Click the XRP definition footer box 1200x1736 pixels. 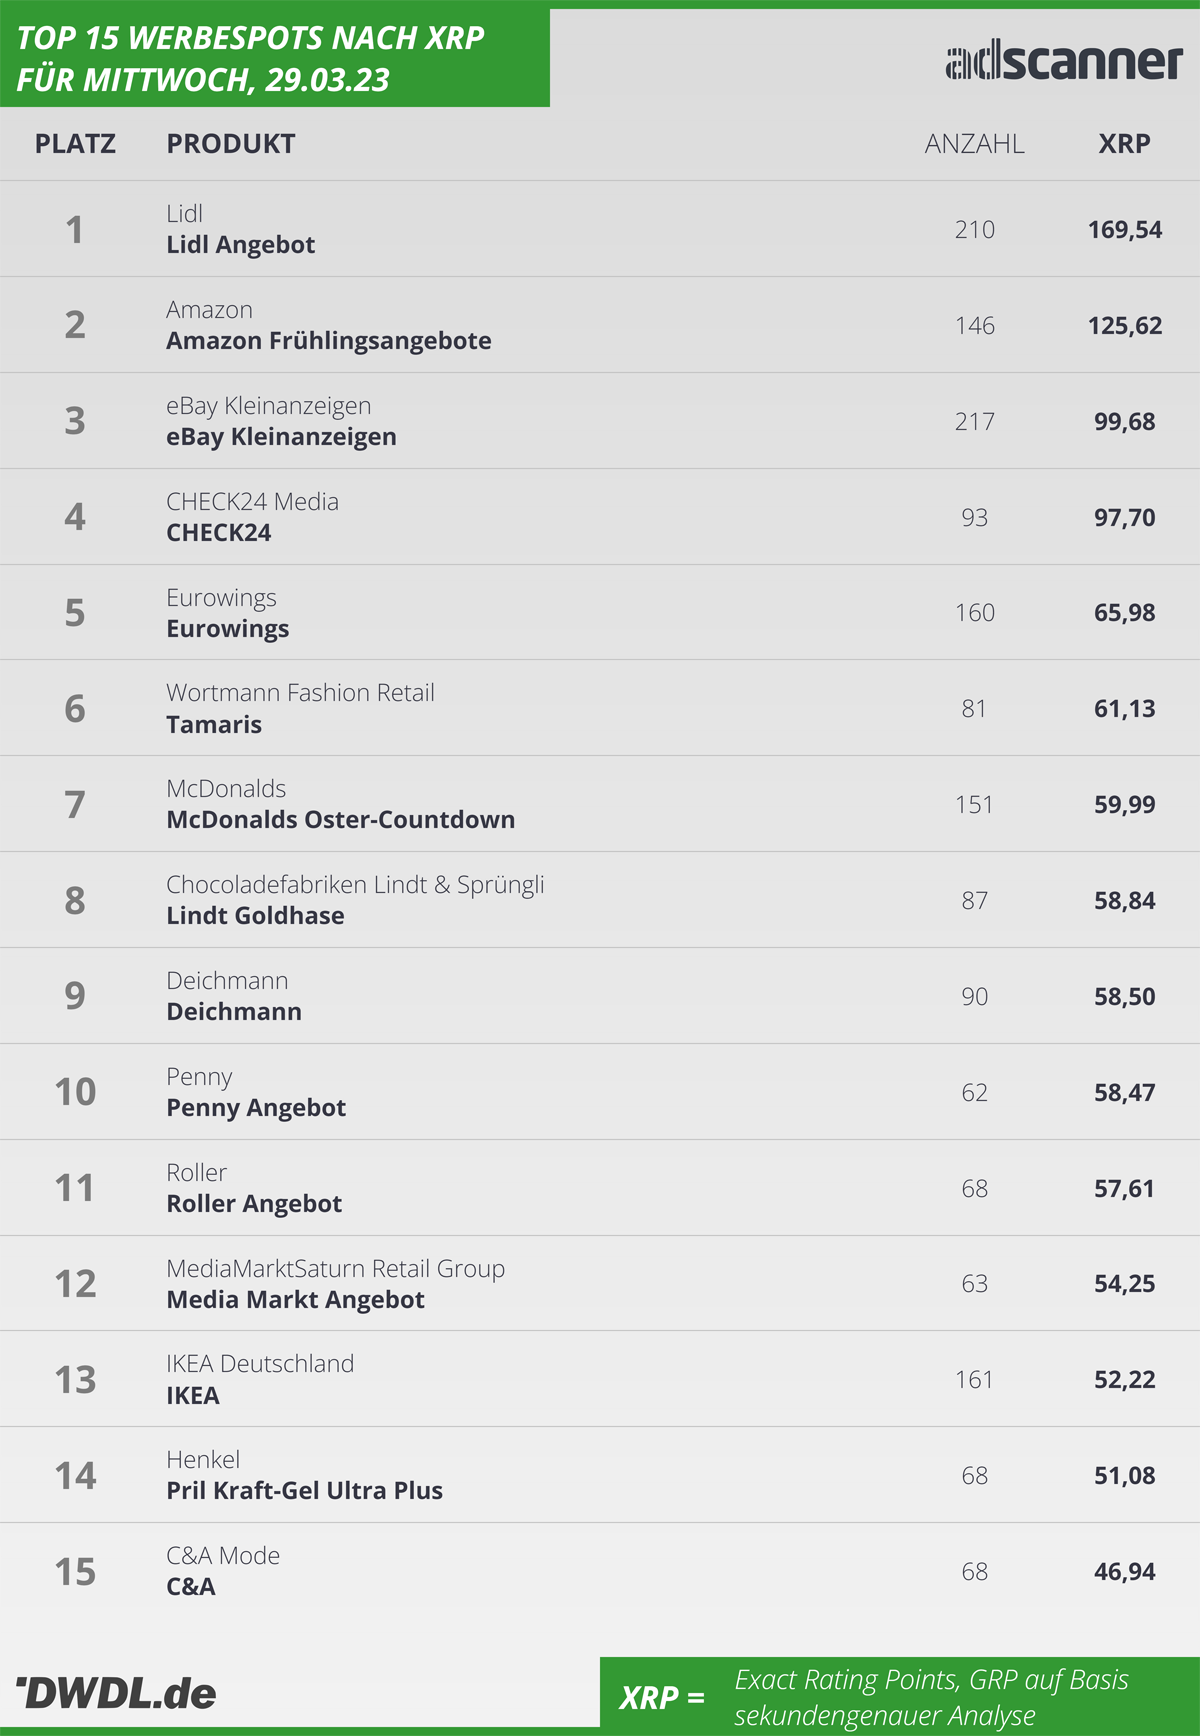(900, 1696)
